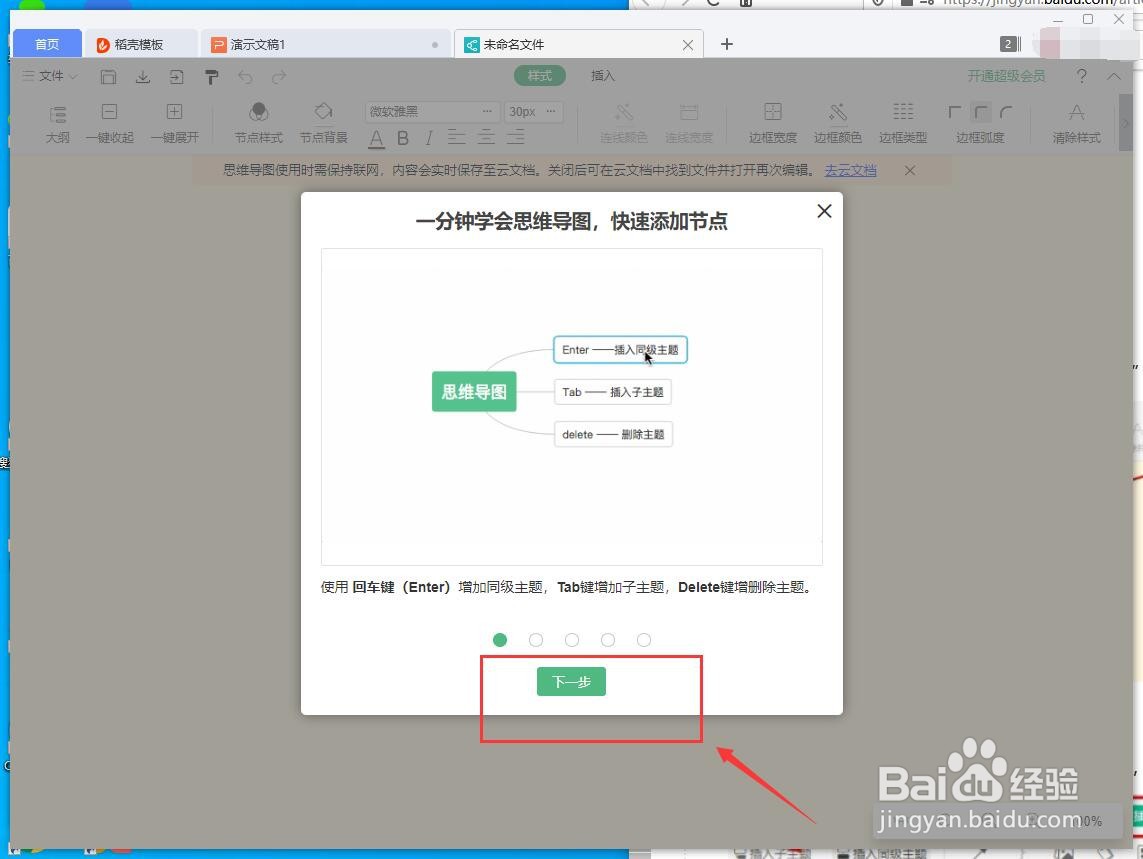
Task: Open the 插入 ribbon tab
Action: pyautogui.click(x=603, y=76)
